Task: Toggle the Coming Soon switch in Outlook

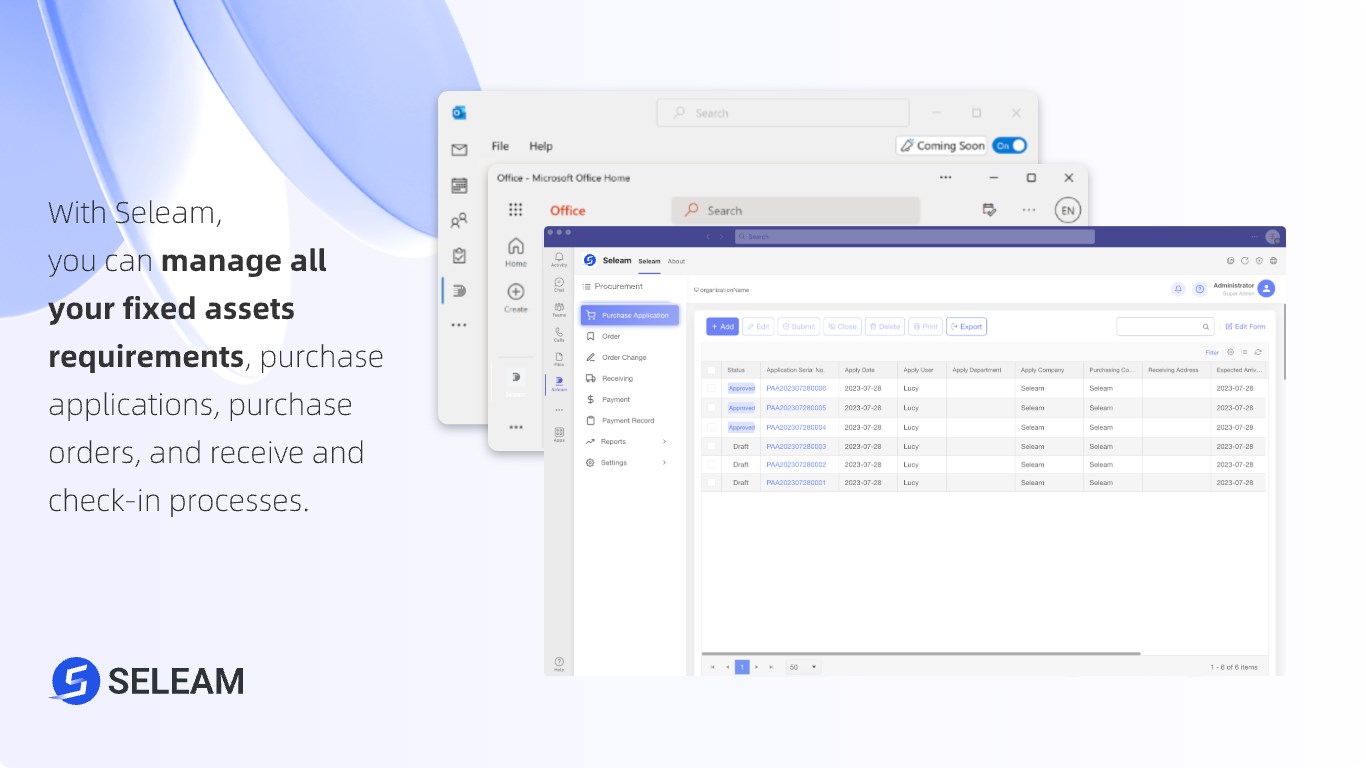Action: point(1009,146)
